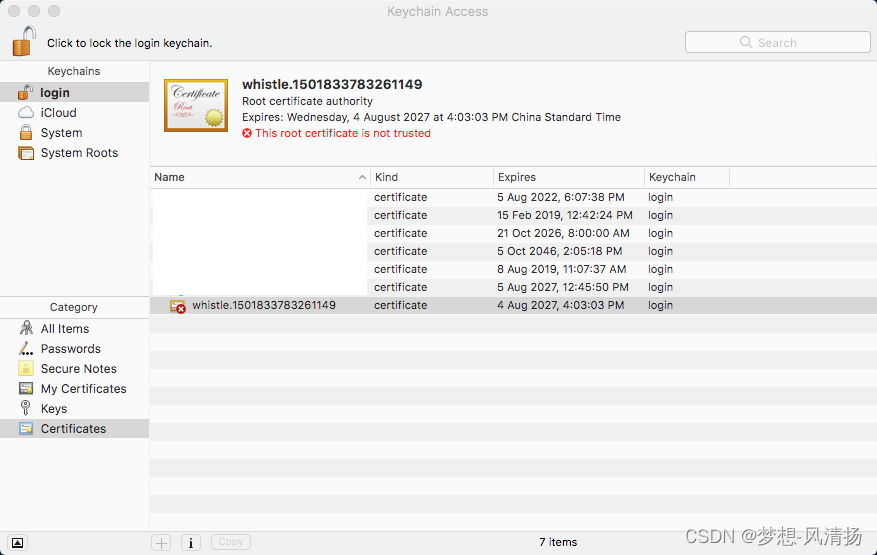Show the Secure Notes category
The image size is (877, 555).
(74, 369)
